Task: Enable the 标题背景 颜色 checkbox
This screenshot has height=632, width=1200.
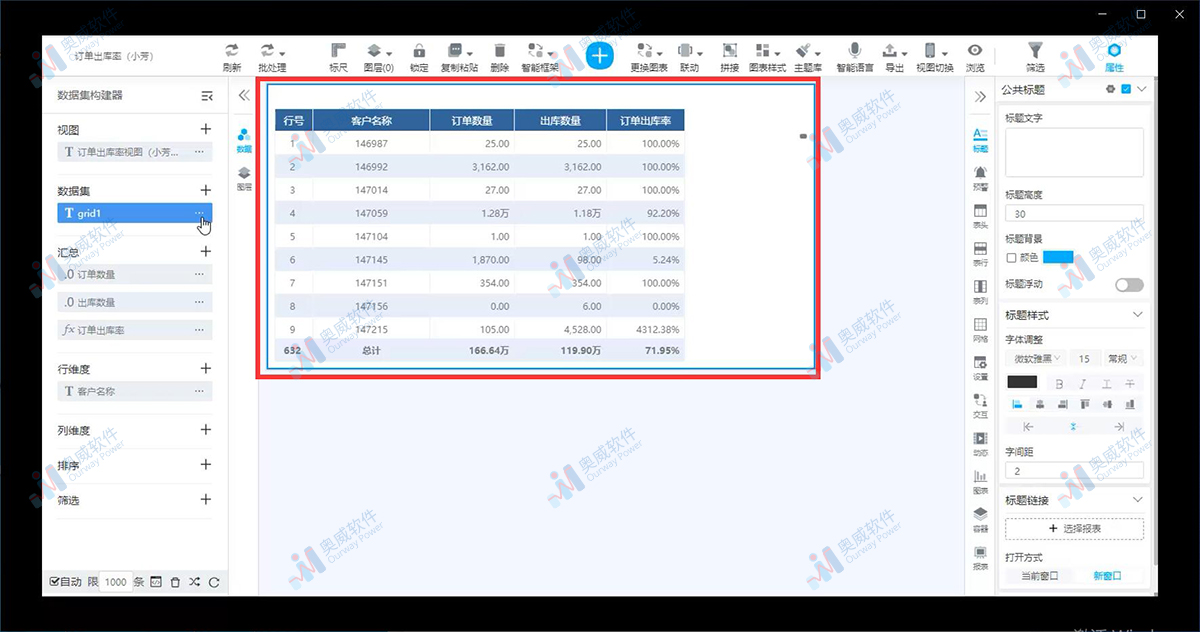Action: click(x=1011, y=258)
